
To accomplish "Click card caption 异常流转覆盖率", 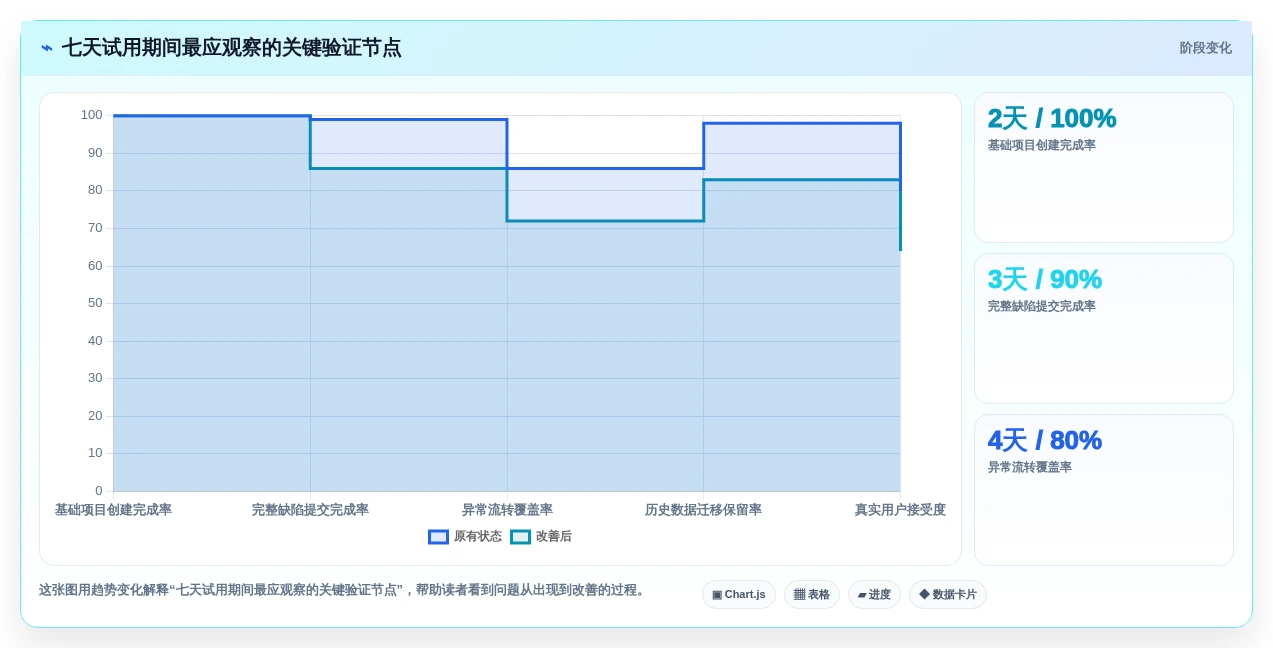I will pos(1029,468).
